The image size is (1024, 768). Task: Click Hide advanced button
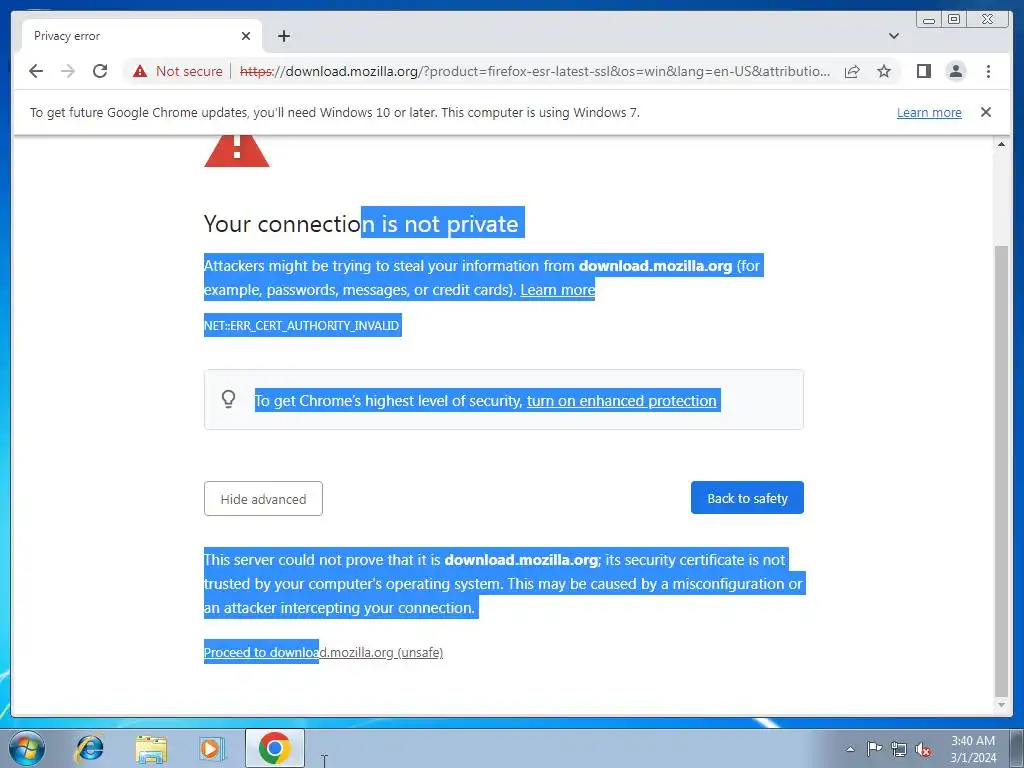click(x=263, y=499)
